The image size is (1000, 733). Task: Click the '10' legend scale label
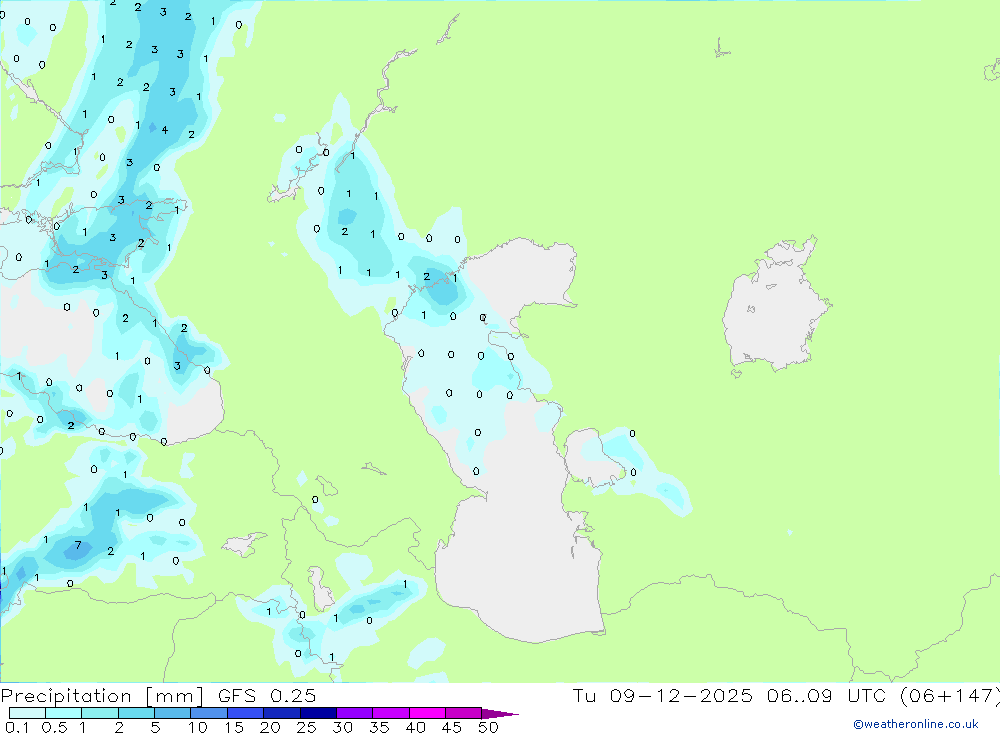[x=198, y=727]
